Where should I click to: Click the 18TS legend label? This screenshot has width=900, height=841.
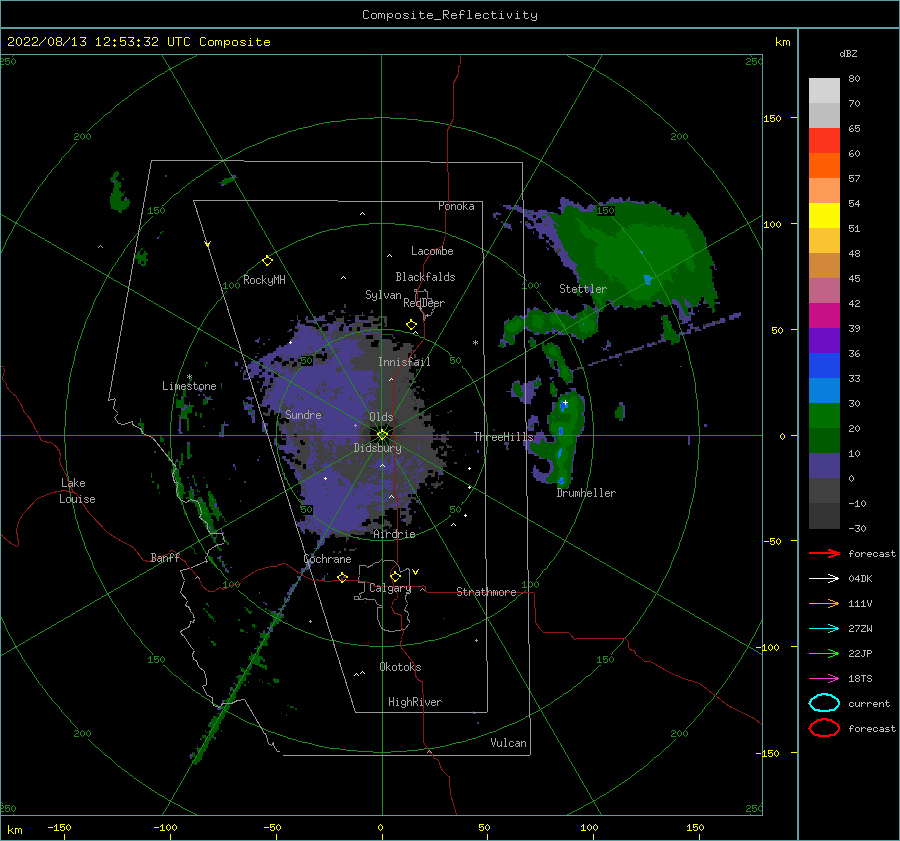(x=860, y=679)
